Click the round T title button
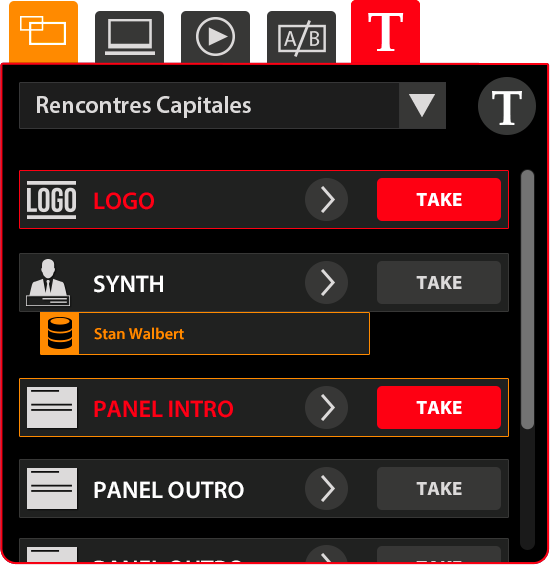550x581 pixels. 507,106
